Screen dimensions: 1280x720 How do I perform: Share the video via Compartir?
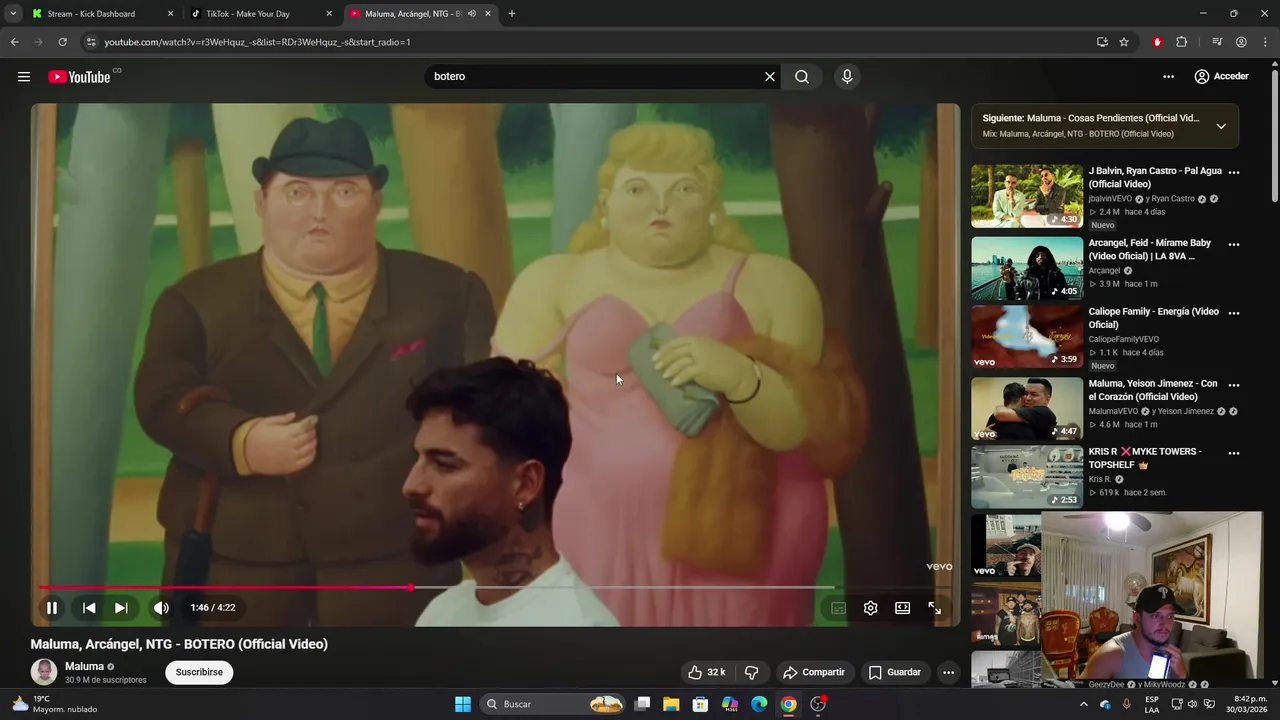click(814, 672)
